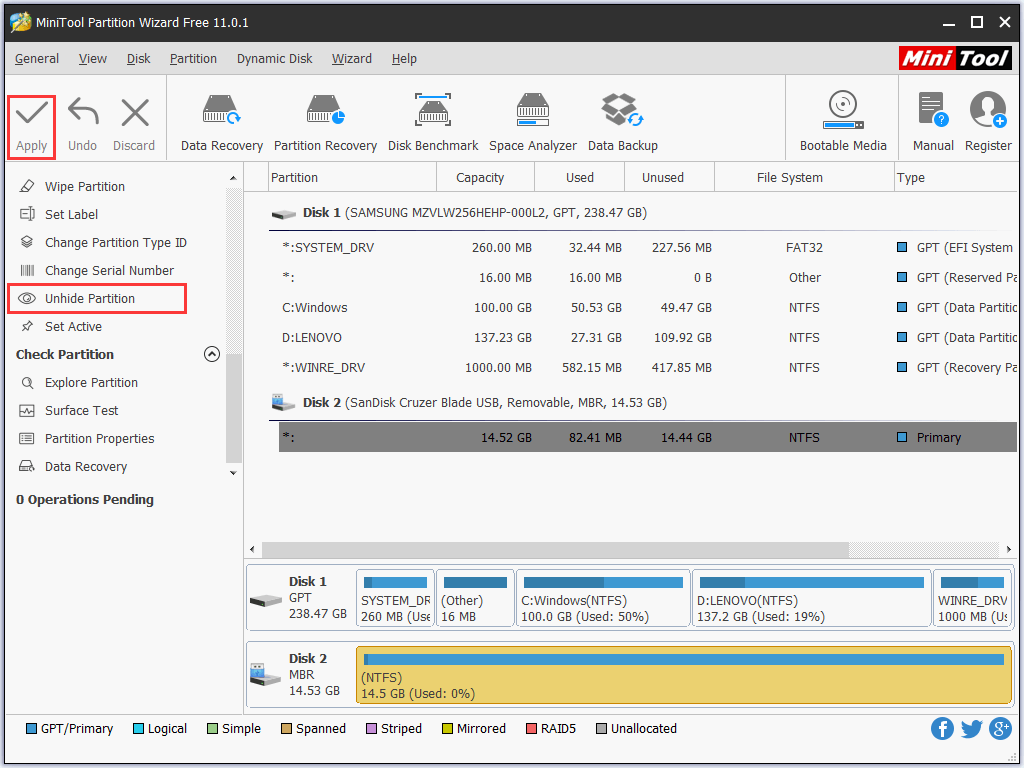Select the SYSTEM_DRV partition row
The width and height of the screenshot is (1024, 768).
(x=648, y=248)
